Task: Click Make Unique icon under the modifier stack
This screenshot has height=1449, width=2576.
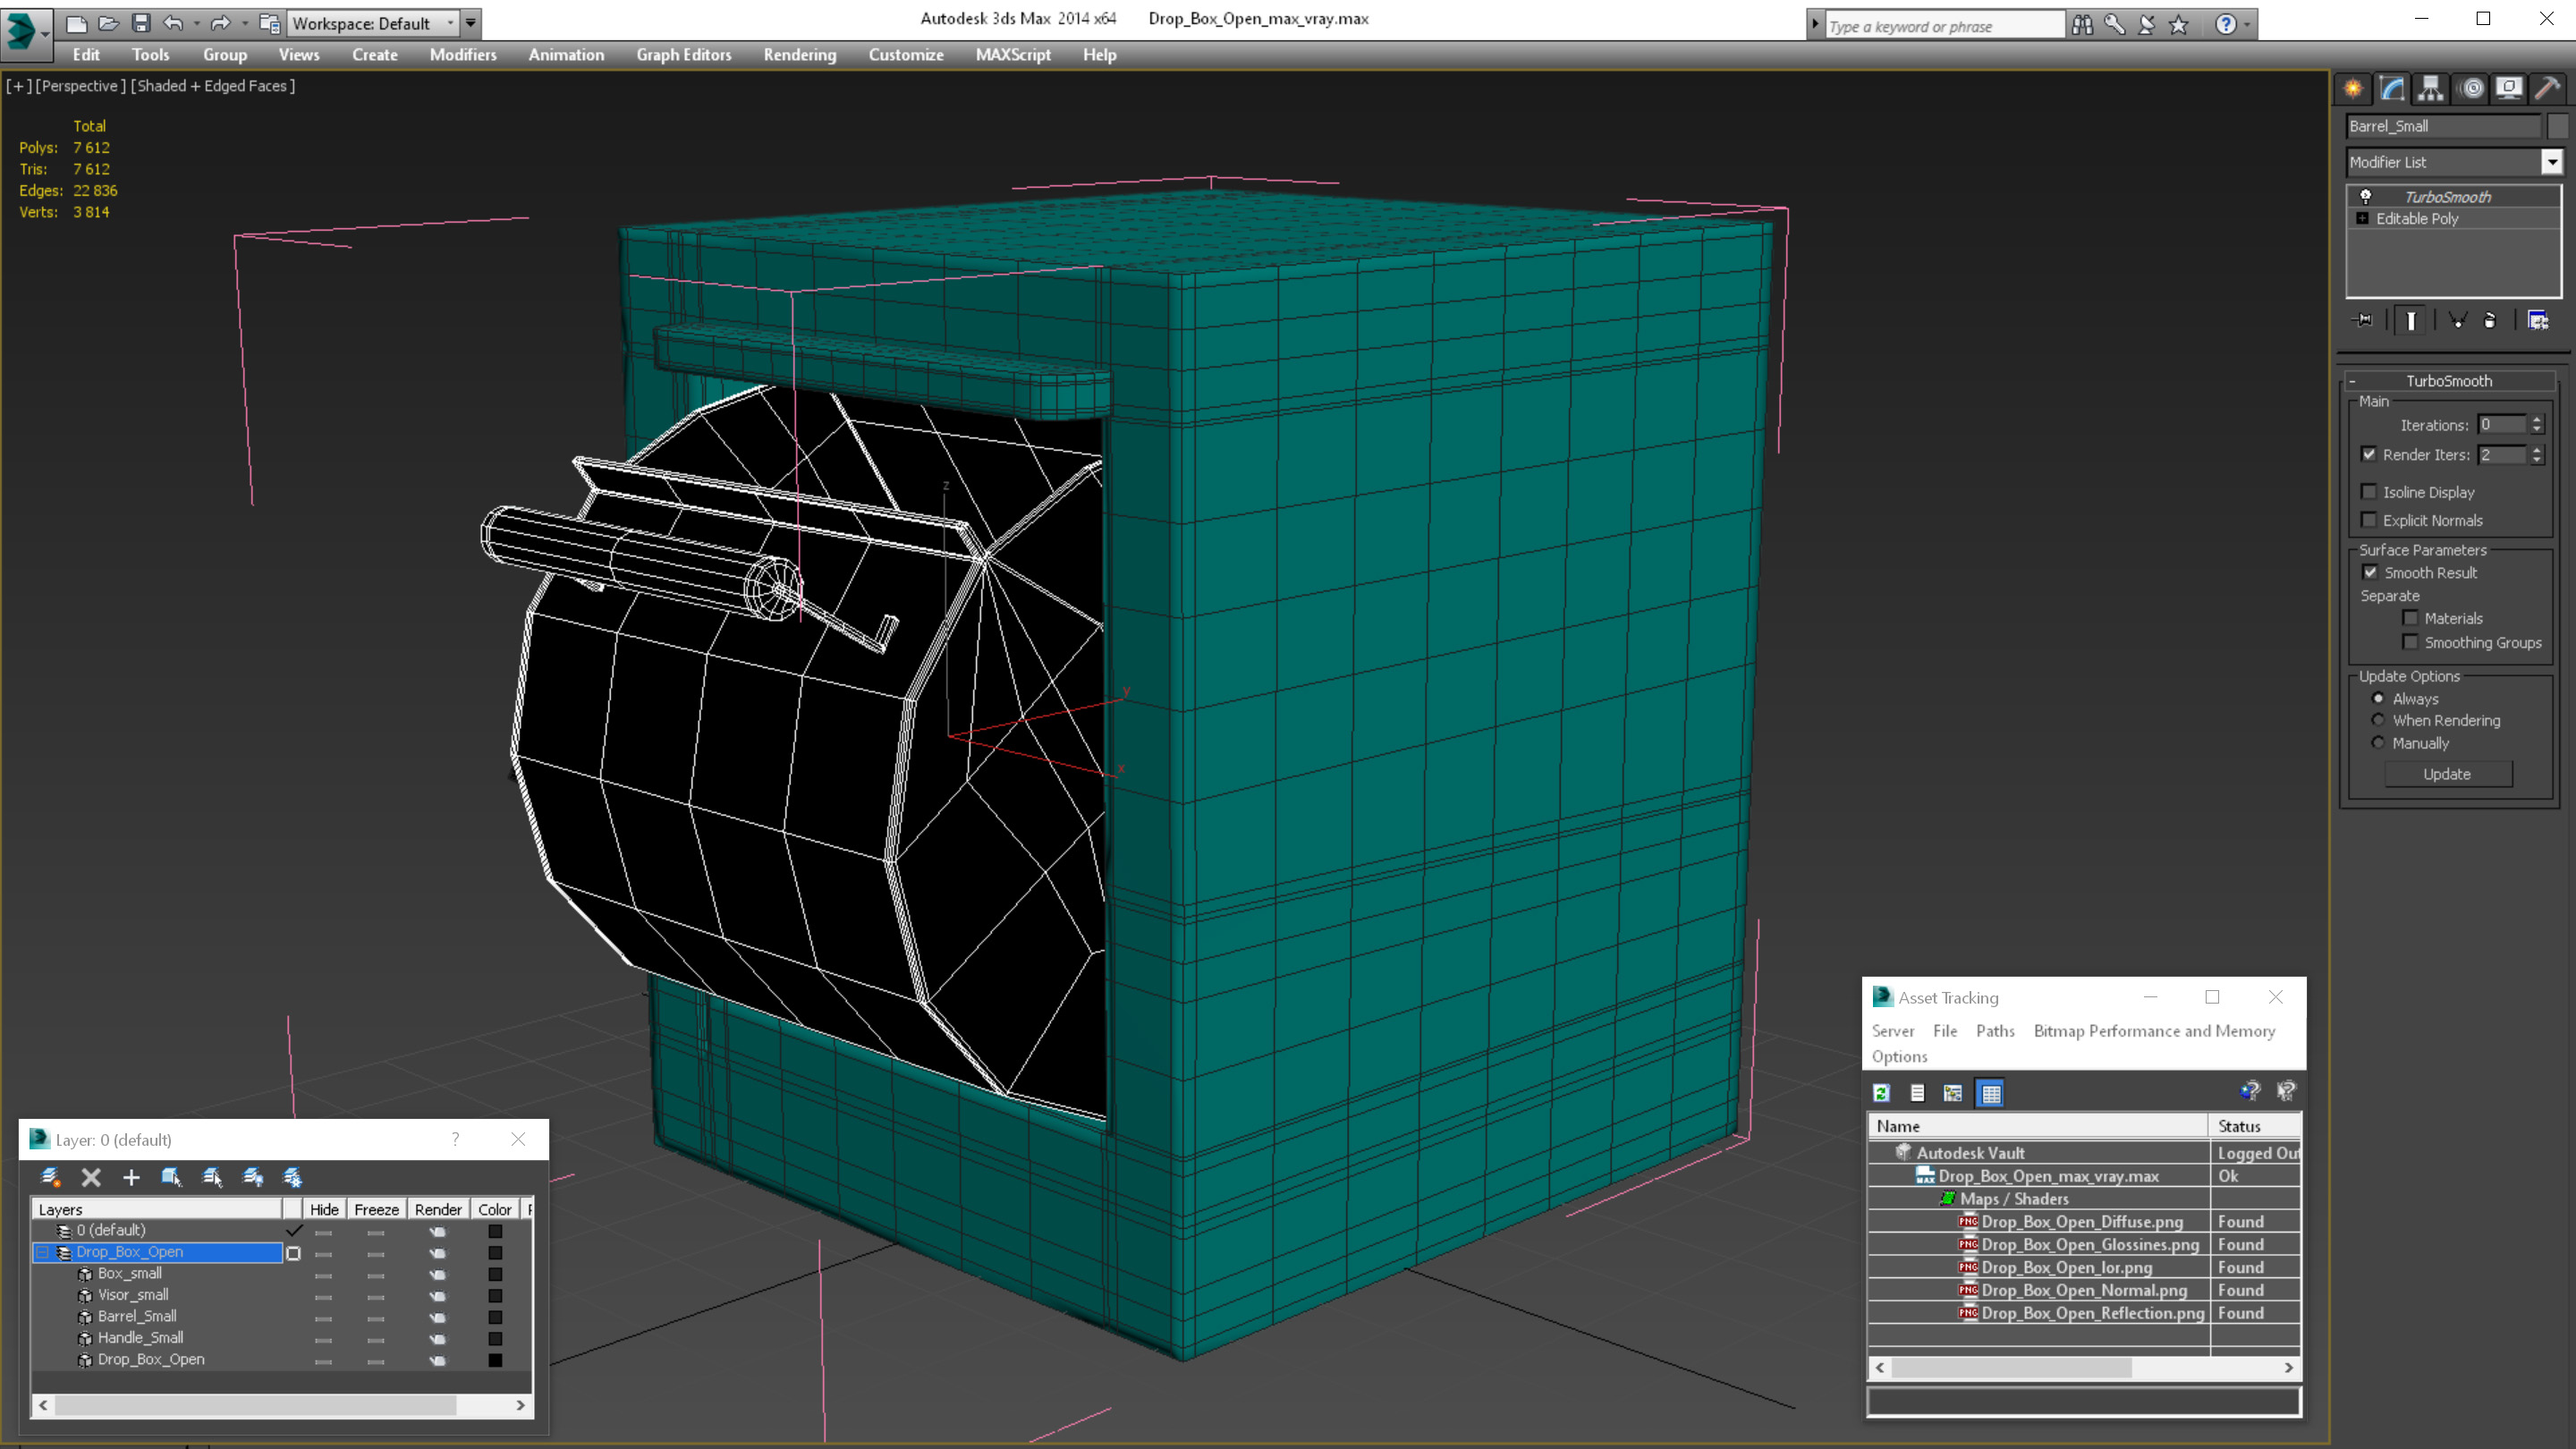Action: click(x=2457, y=320)
